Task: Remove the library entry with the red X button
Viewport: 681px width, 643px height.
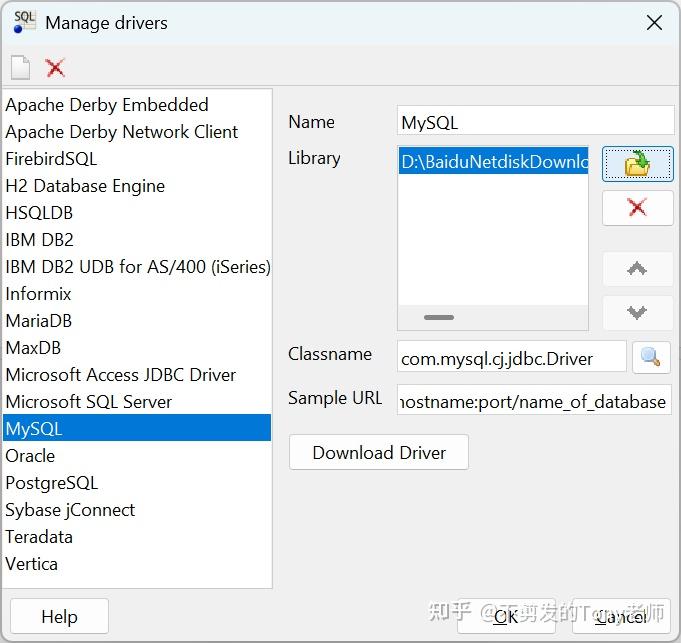Action: click(x=637, y=208)
